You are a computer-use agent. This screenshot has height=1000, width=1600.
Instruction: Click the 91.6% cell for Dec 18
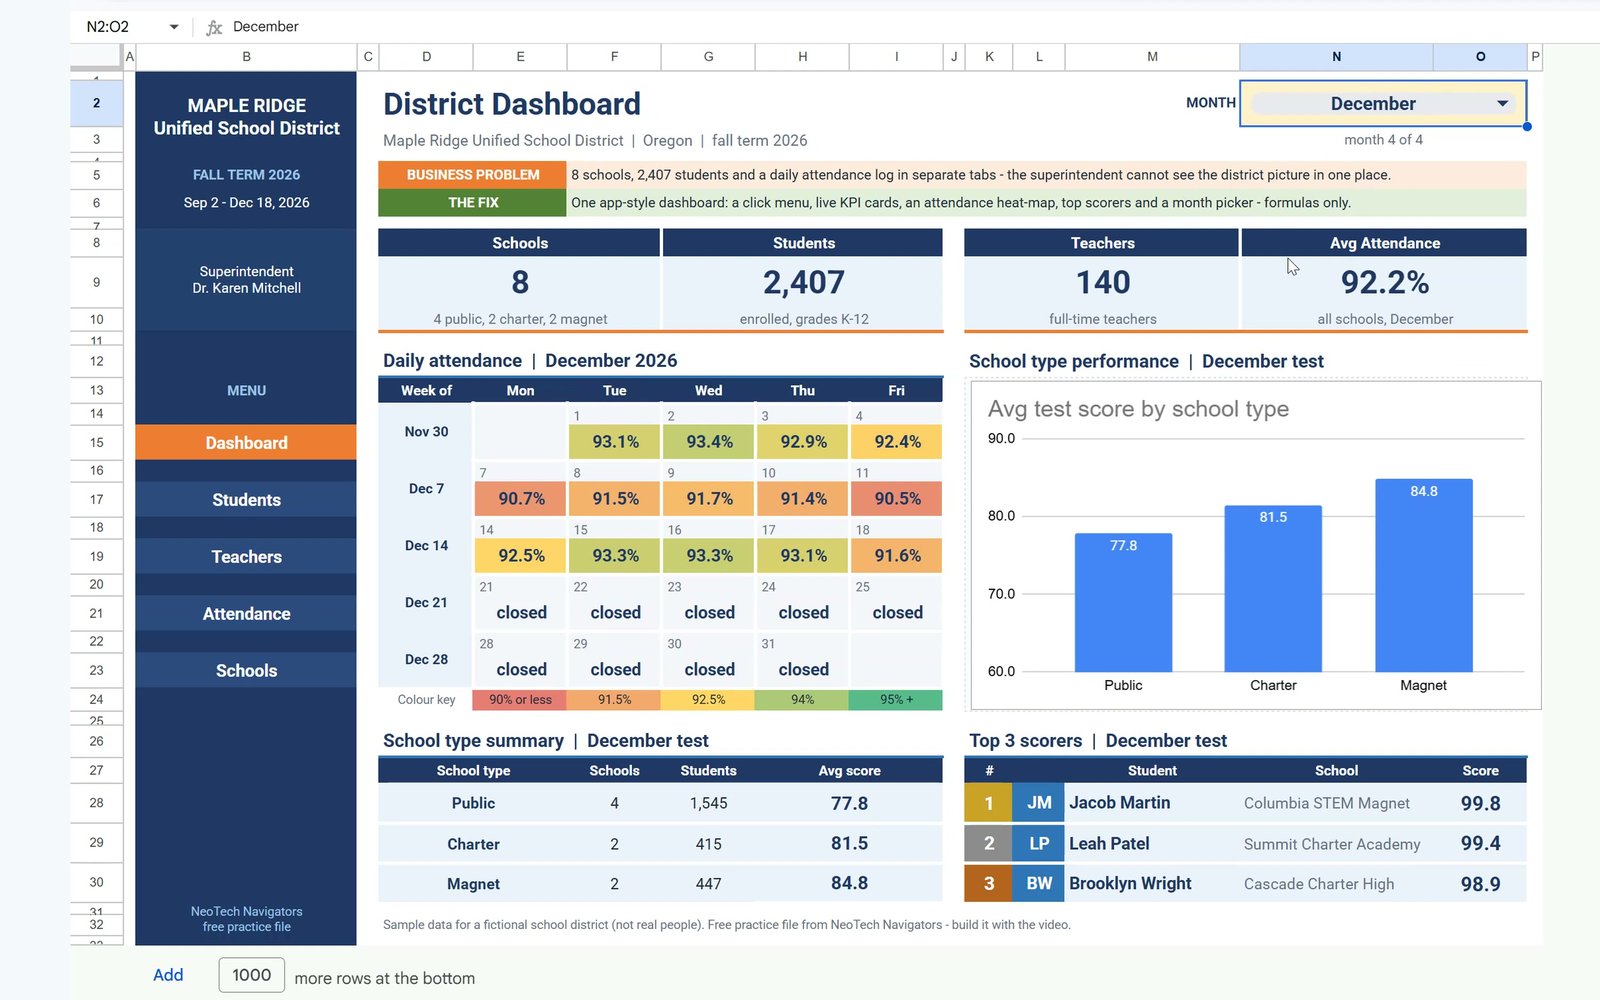point(897,556)
